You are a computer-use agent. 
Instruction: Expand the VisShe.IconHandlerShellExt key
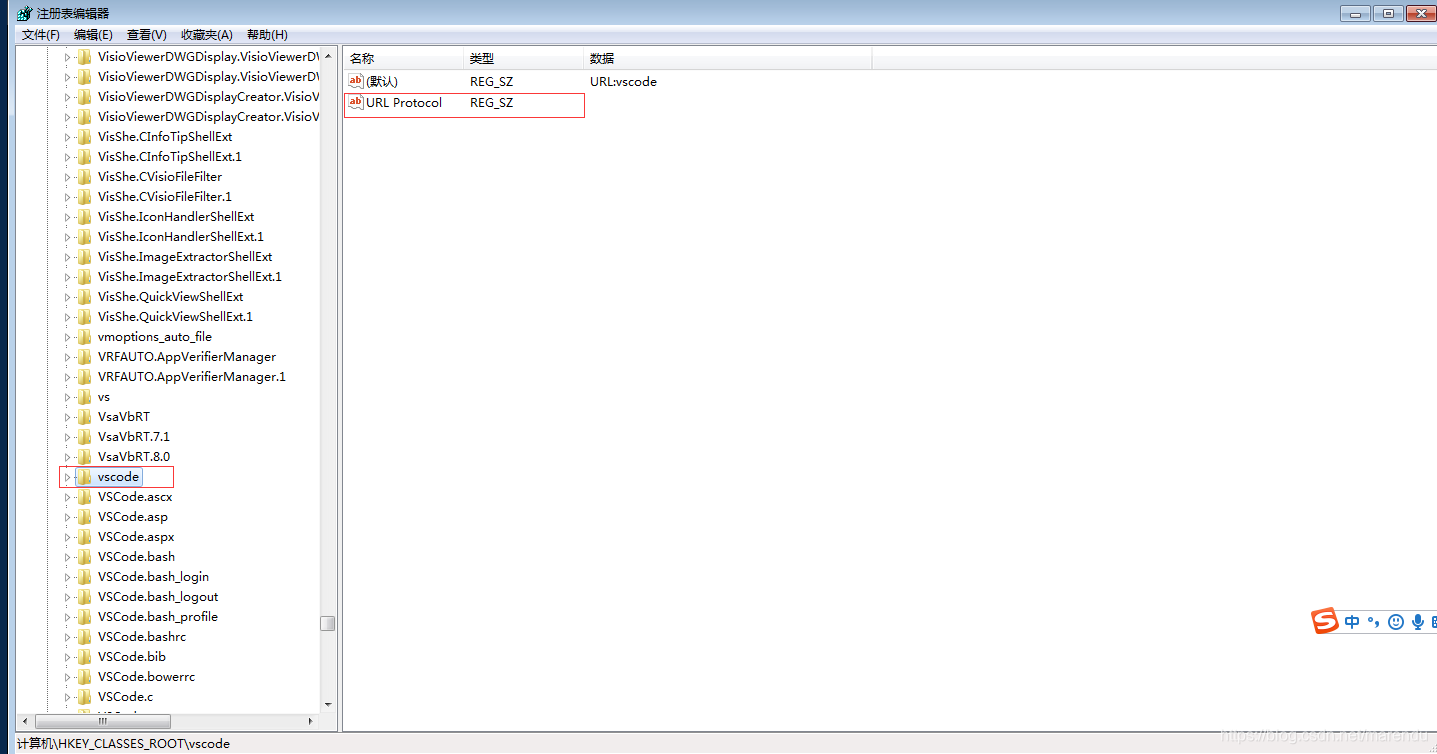pyautogui.click(x=68, y=217)
